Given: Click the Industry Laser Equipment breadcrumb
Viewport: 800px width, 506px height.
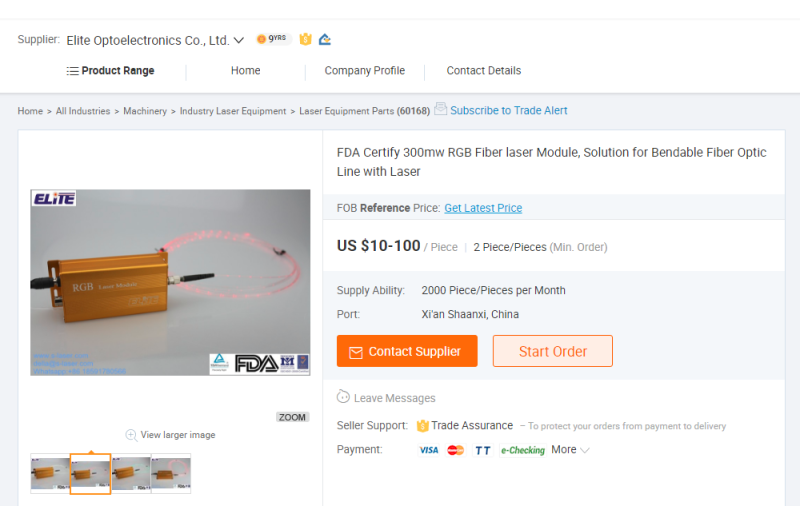Looking at the screenshot, I should (x=233, y=111).
